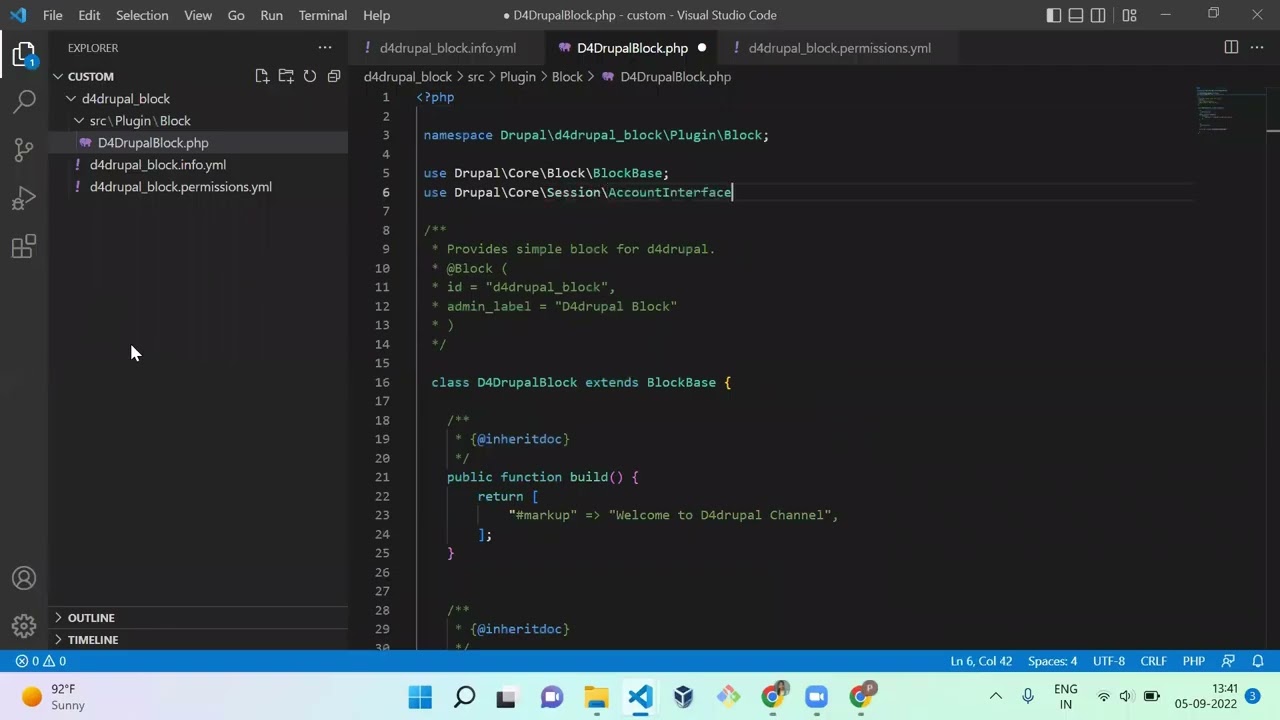Open the weather widget showing 92°F Sunny
The image size is (1280, 720).
[54, 697]
